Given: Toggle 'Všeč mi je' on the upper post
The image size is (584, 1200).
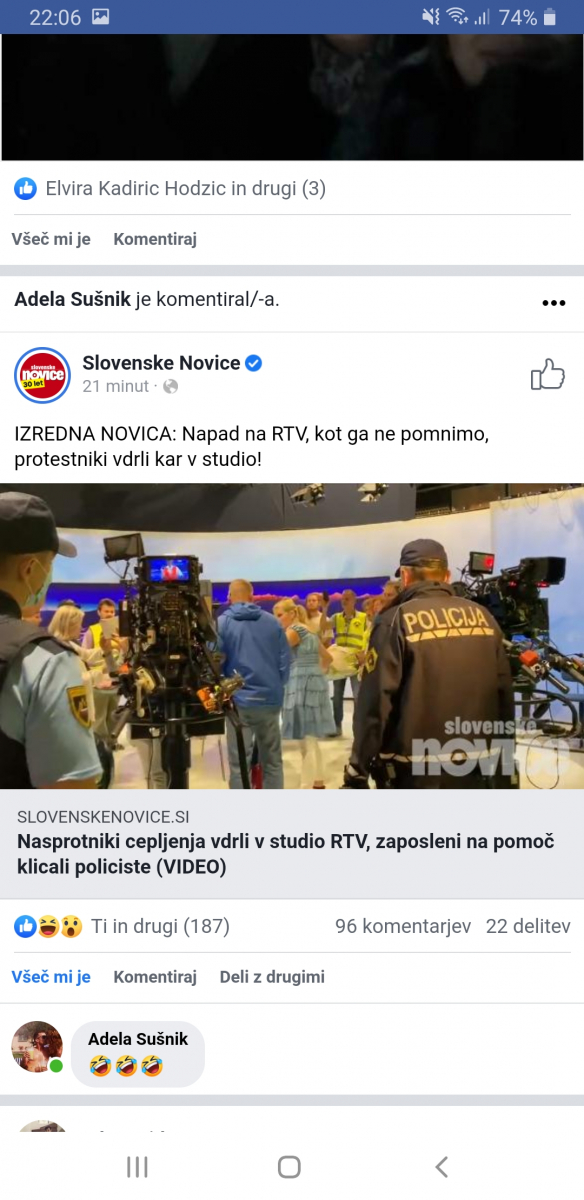Looking at the screenshot, I should [x=51, y=239].
